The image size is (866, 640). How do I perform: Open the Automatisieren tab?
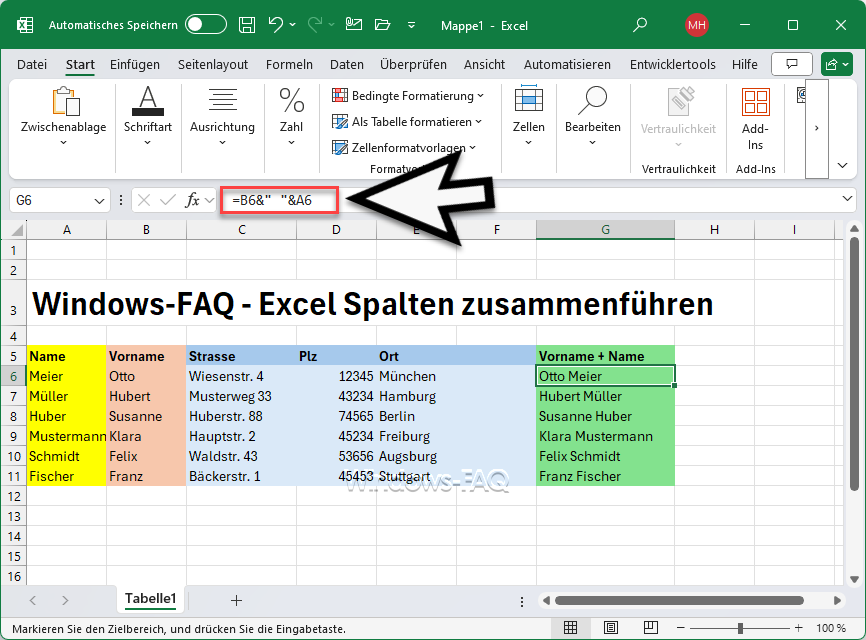[567, 65]
